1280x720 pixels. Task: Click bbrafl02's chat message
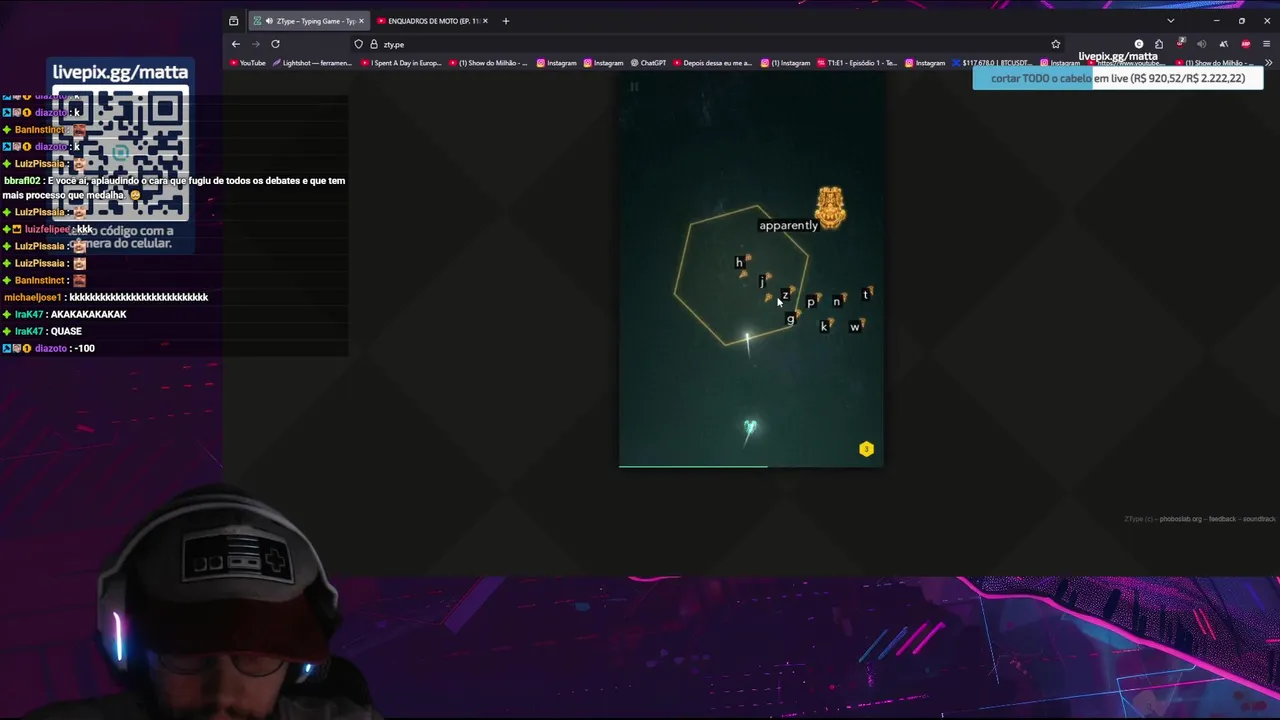click(174, 188)
